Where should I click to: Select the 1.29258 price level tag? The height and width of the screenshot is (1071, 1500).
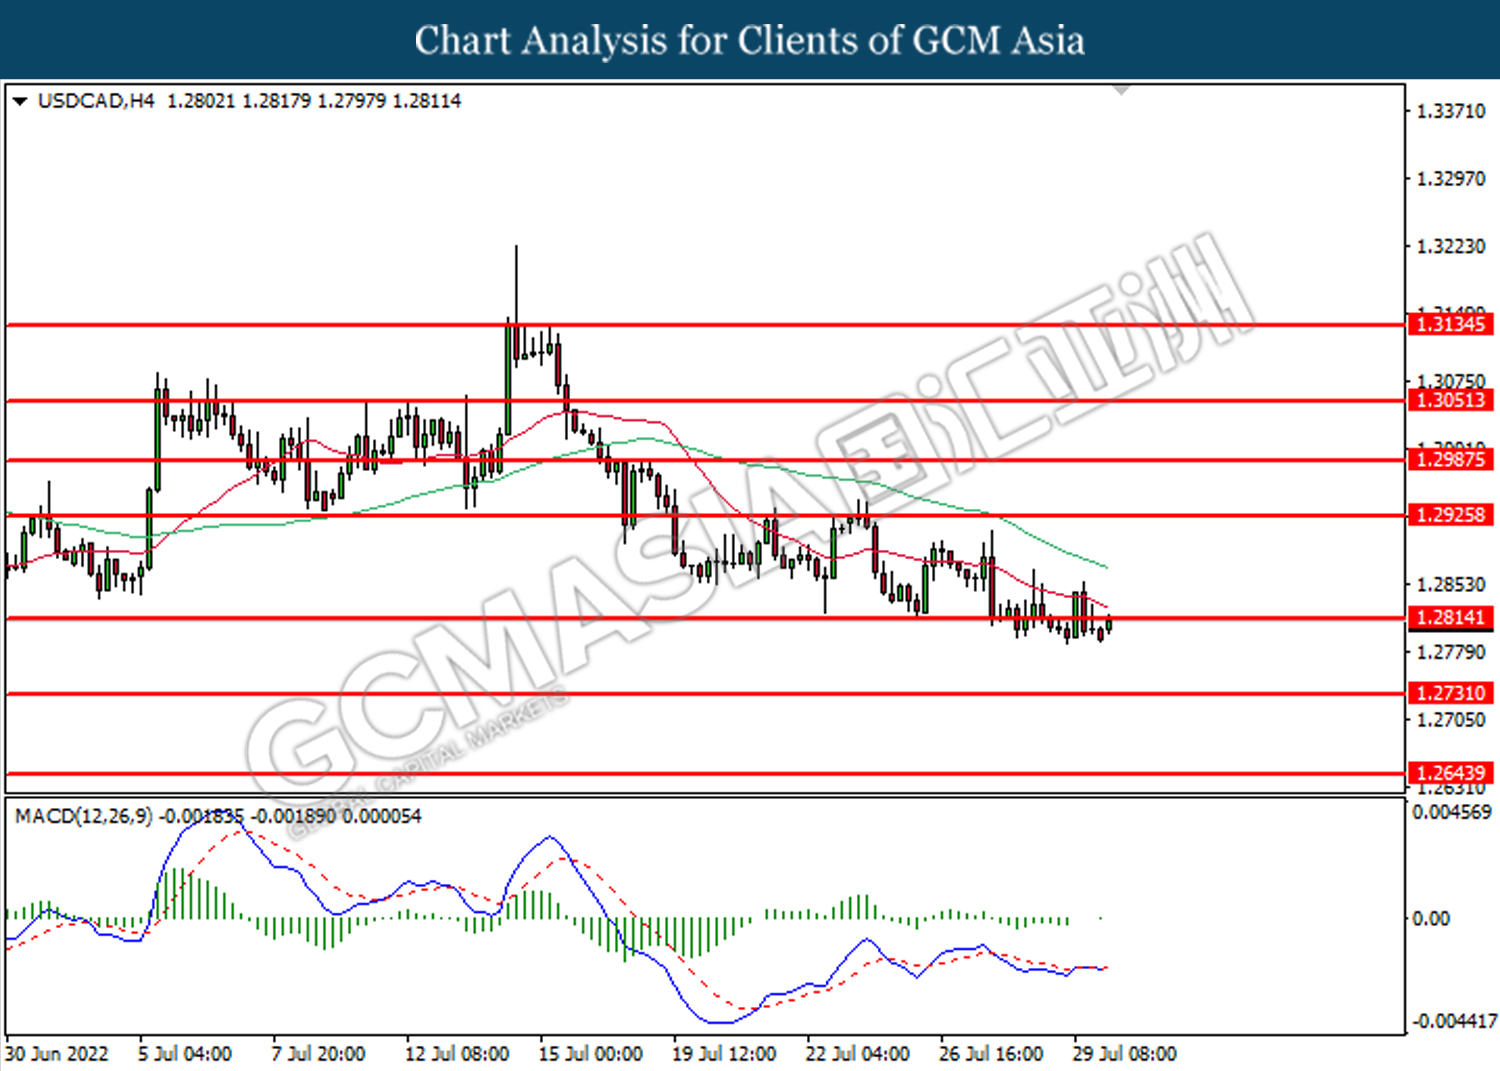tap(1451, 515)
